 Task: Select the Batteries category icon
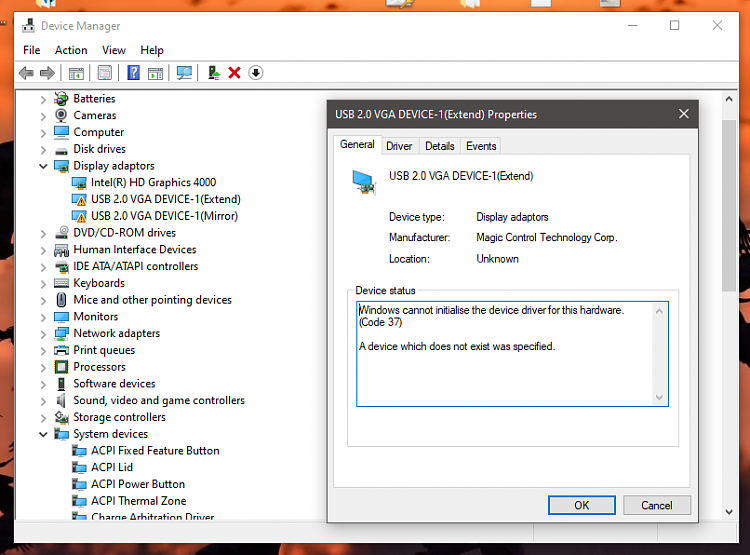[x=61, y=99]
